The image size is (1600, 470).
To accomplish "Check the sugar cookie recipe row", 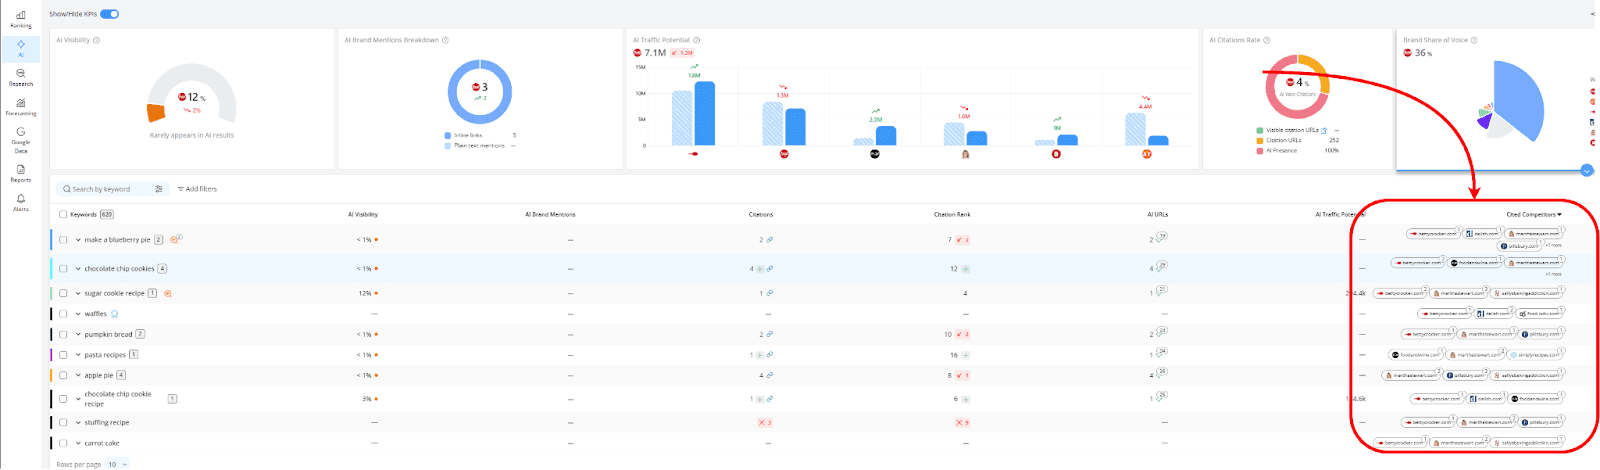I will pyautogui.click(x=63, y=294).
